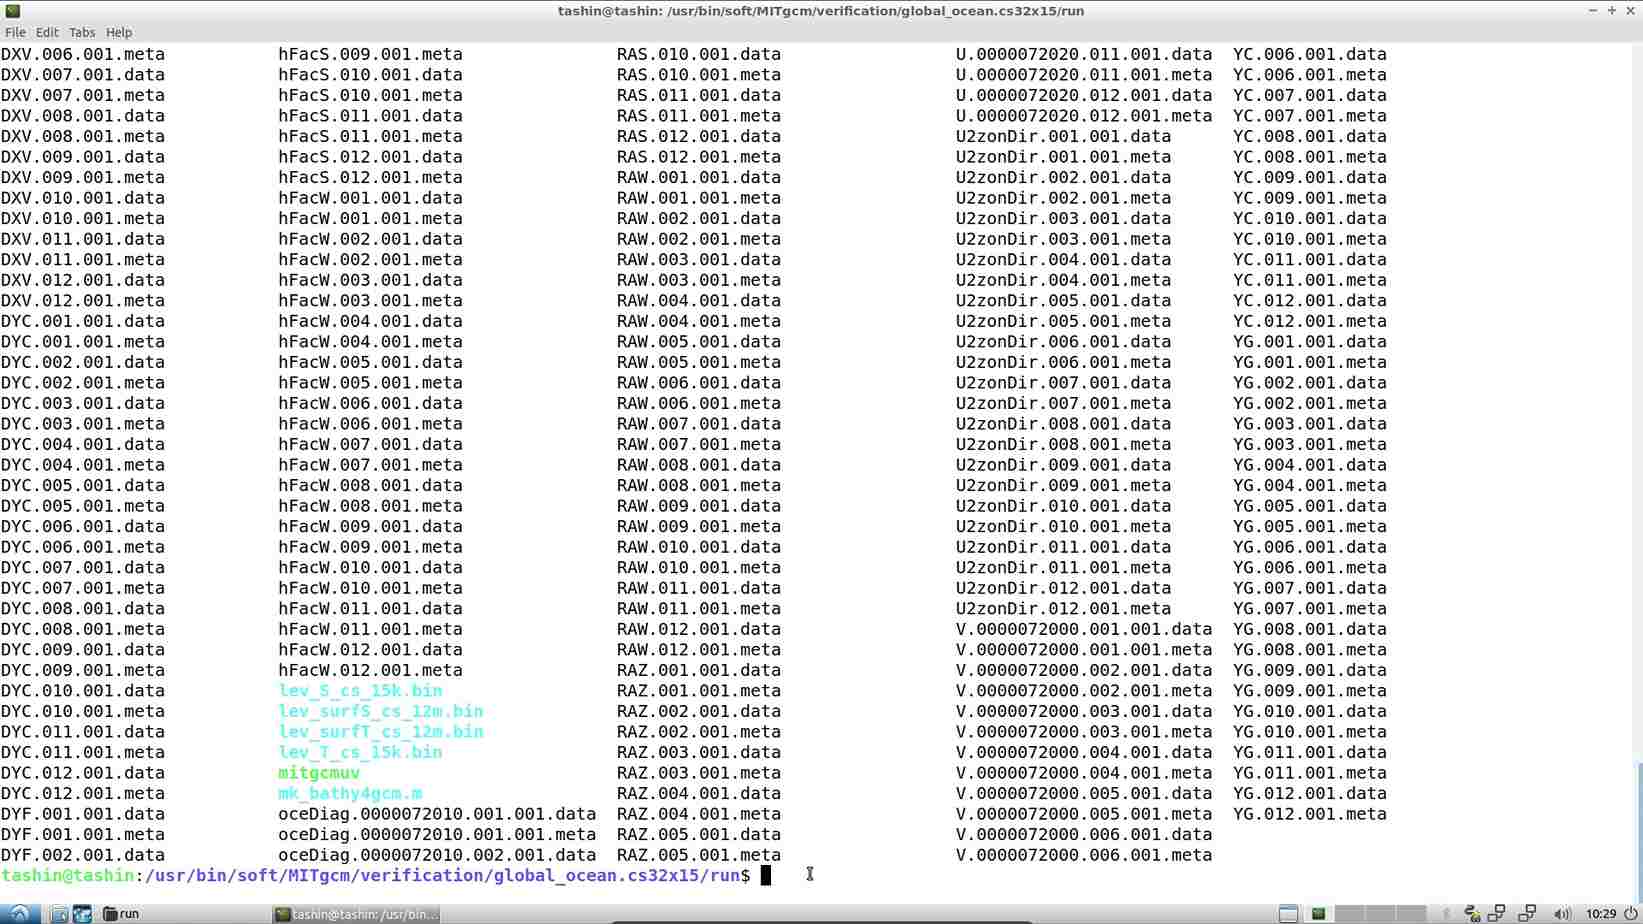Click hFacS.009.001.meta in listing

coord(370,54)
